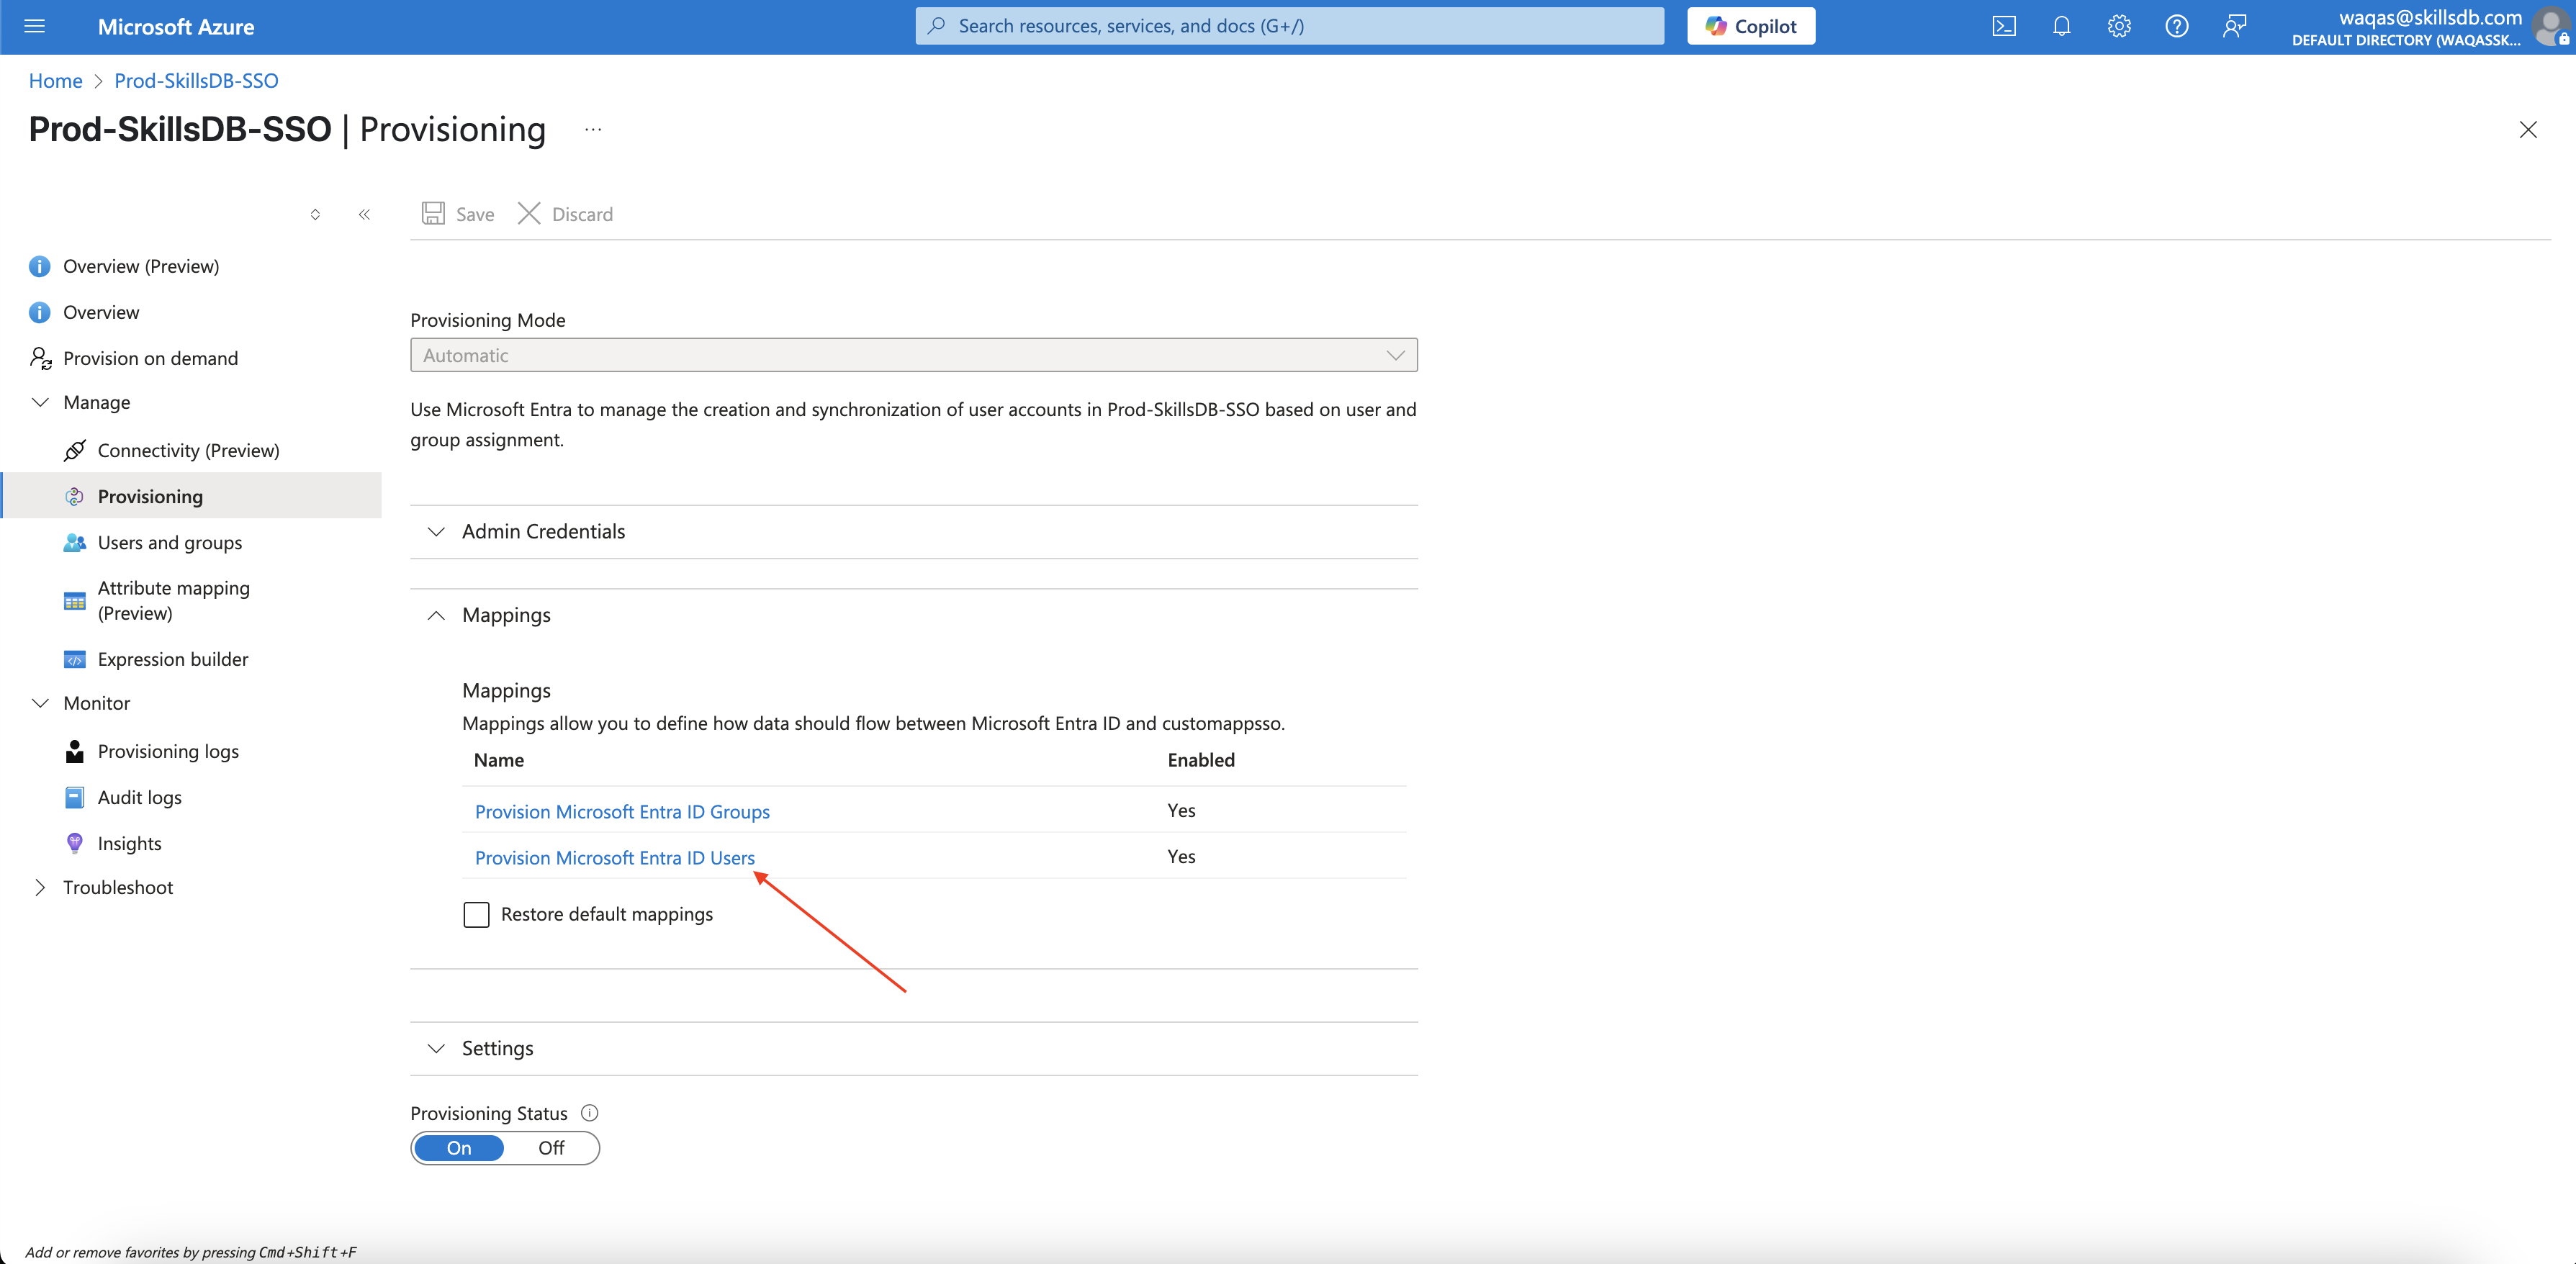Viewport: 2576px width, 1264px height.
Task: Open Connectivity (Preview)
Action: tap(188, 450)
